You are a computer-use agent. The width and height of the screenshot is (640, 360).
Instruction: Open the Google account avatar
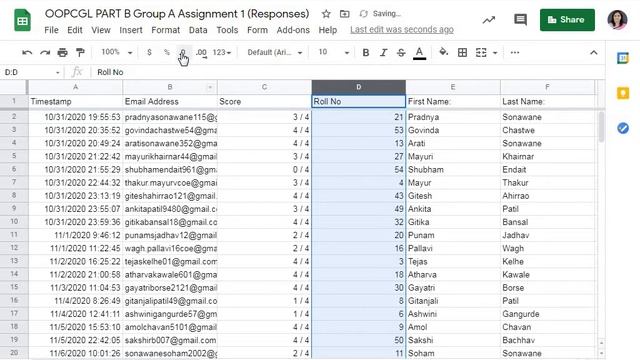point(617,20)
